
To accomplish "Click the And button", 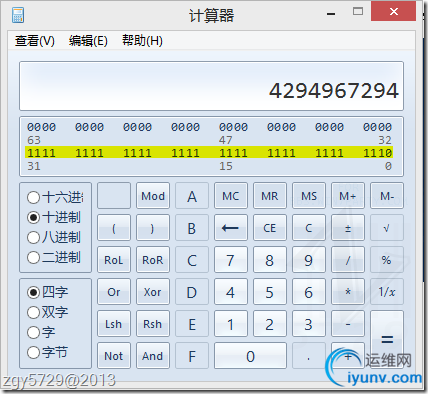I will 153,356.
